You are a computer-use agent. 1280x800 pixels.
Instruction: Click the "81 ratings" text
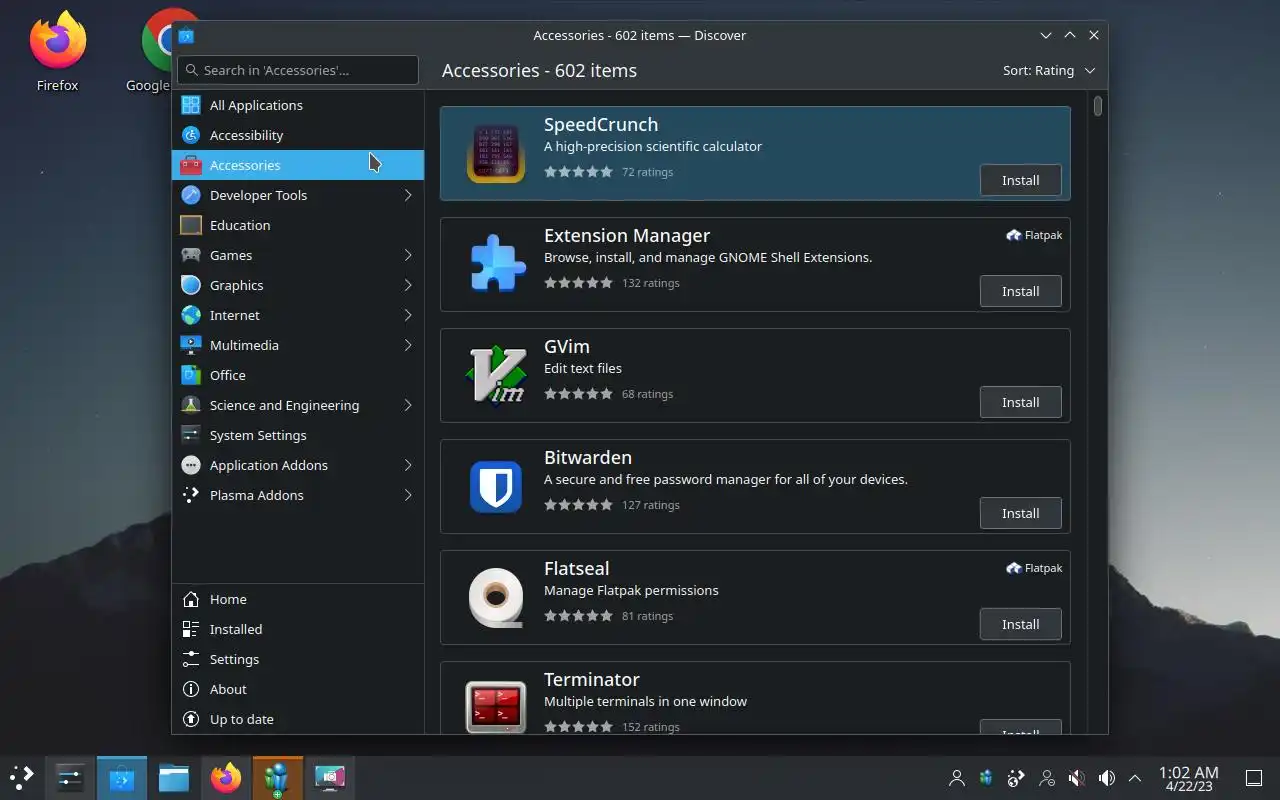(647, 616)
